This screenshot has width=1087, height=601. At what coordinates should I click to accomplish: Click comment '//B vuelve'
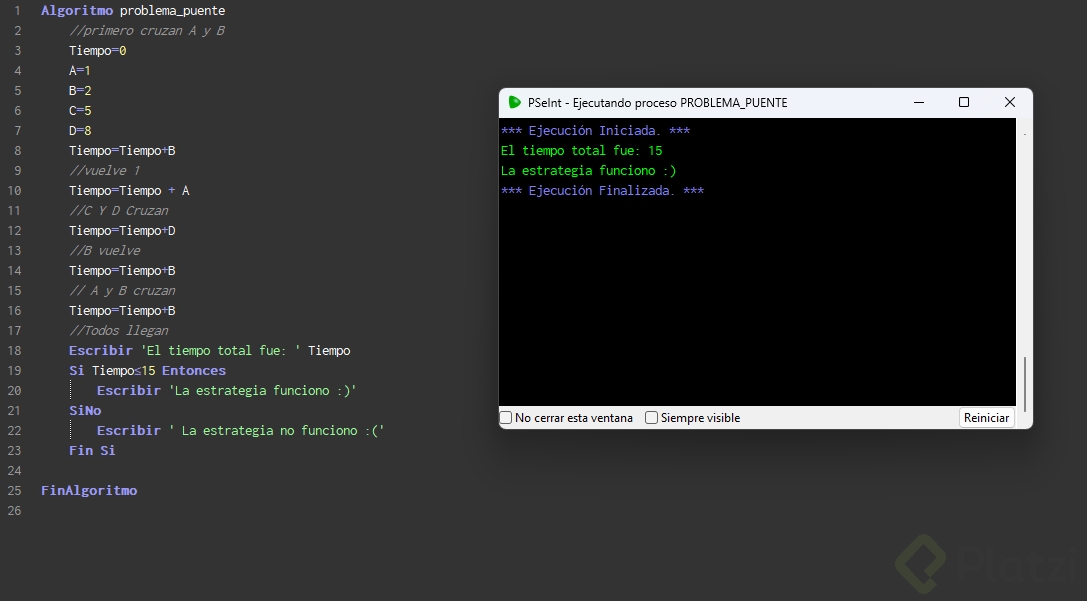point(105,251)
